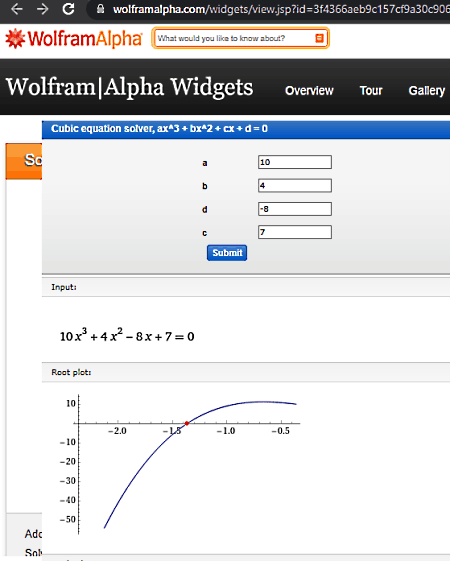The height and width of the screenshot is (561, 450).
Task: Click the coefficient c input field
Action: pos(295,232)
